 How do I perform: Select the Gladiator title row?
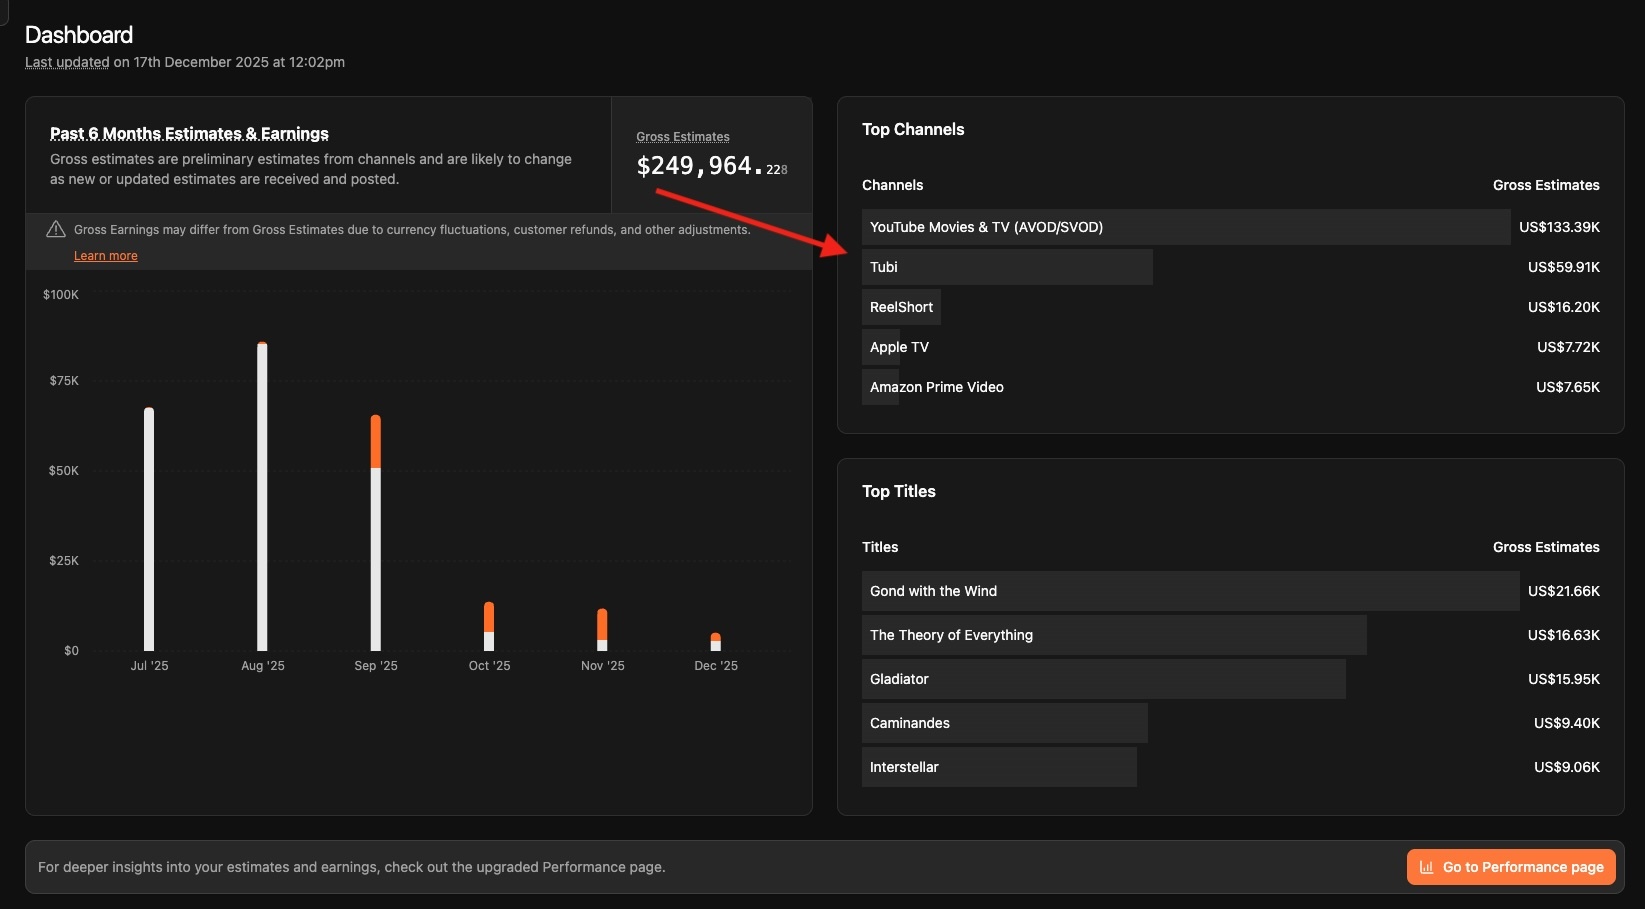click(x=1231, y=679)
